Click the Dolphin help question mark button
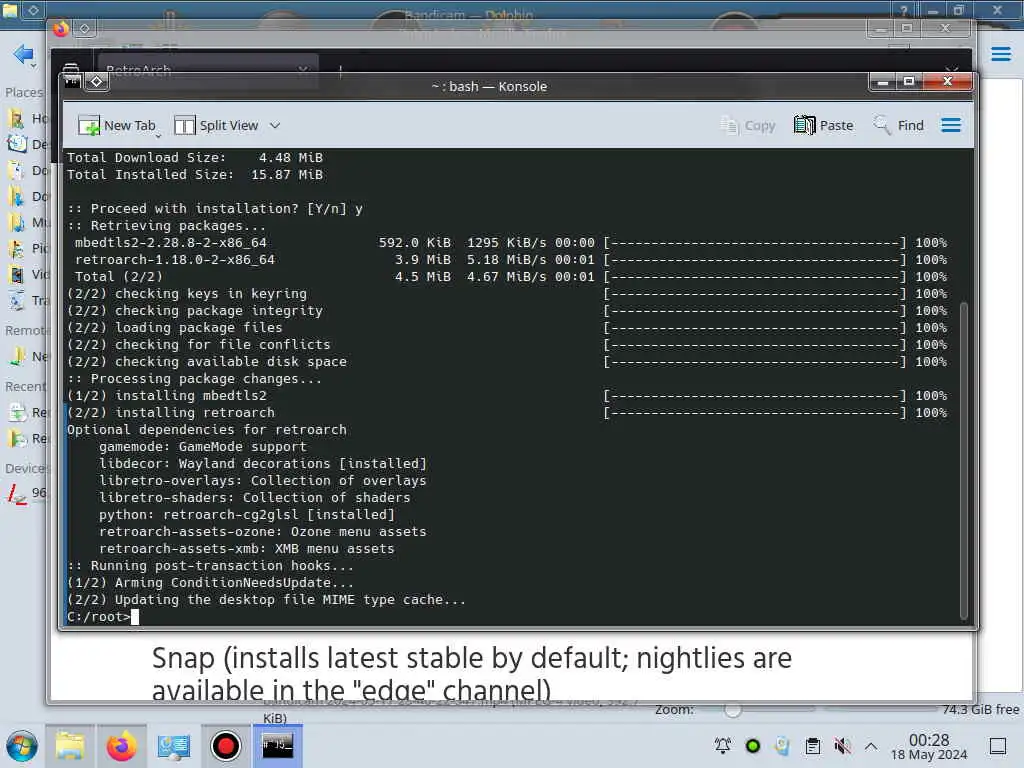This screenshot has width=1024, height=768. [x=904, y=10]
